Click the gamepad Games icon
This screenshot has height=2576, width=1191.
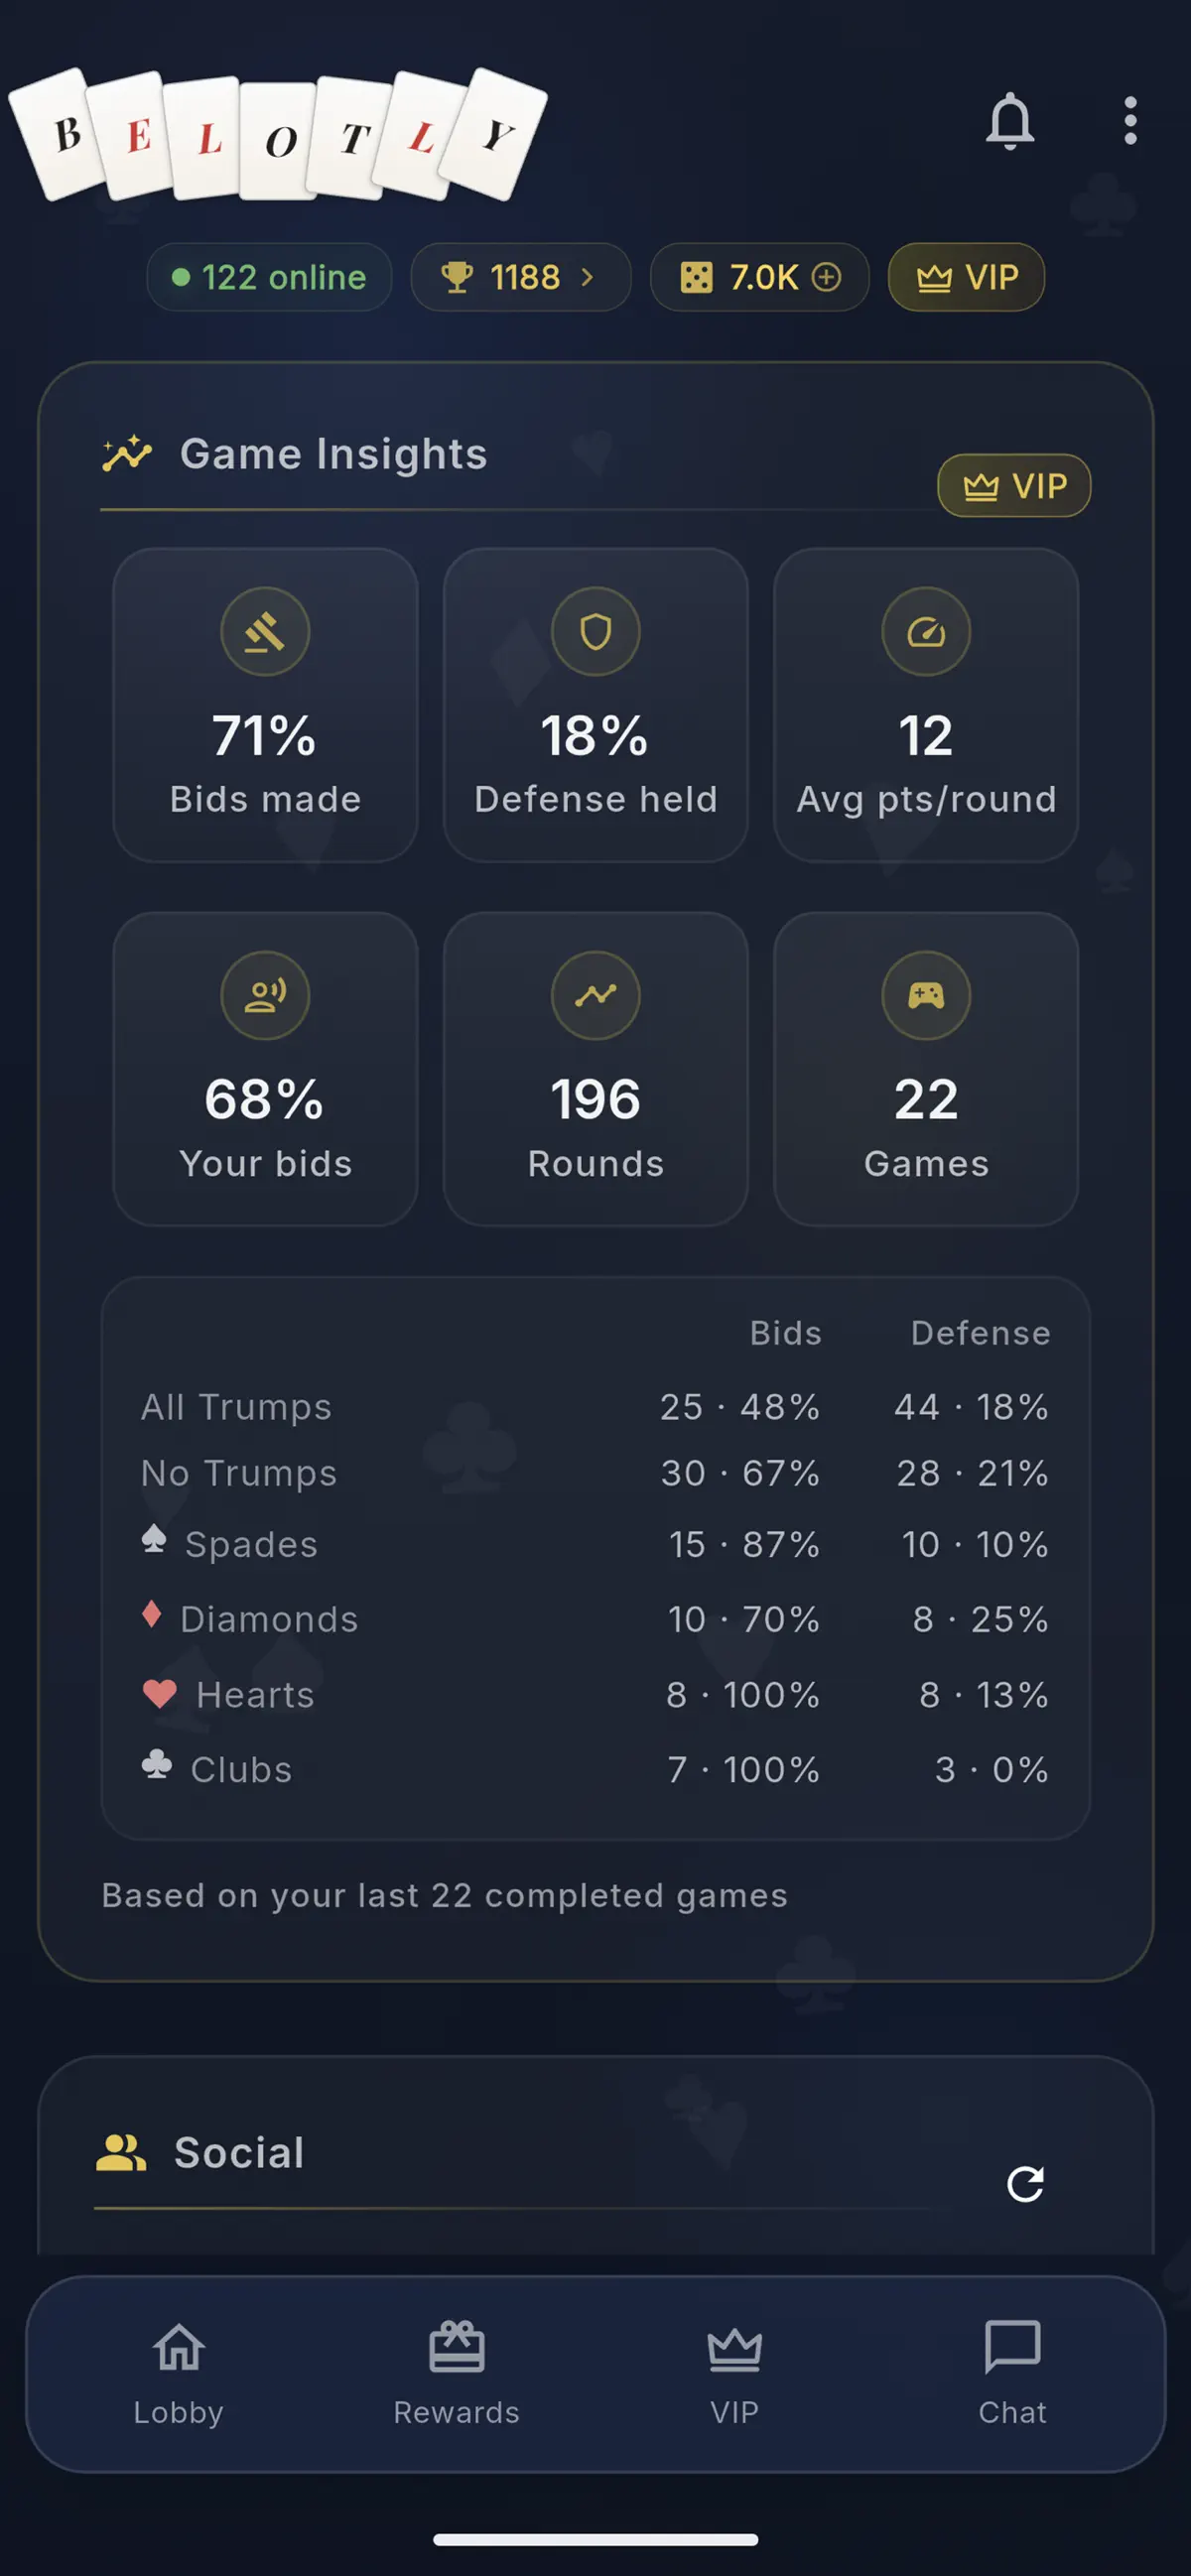click(x=925, y=995)
